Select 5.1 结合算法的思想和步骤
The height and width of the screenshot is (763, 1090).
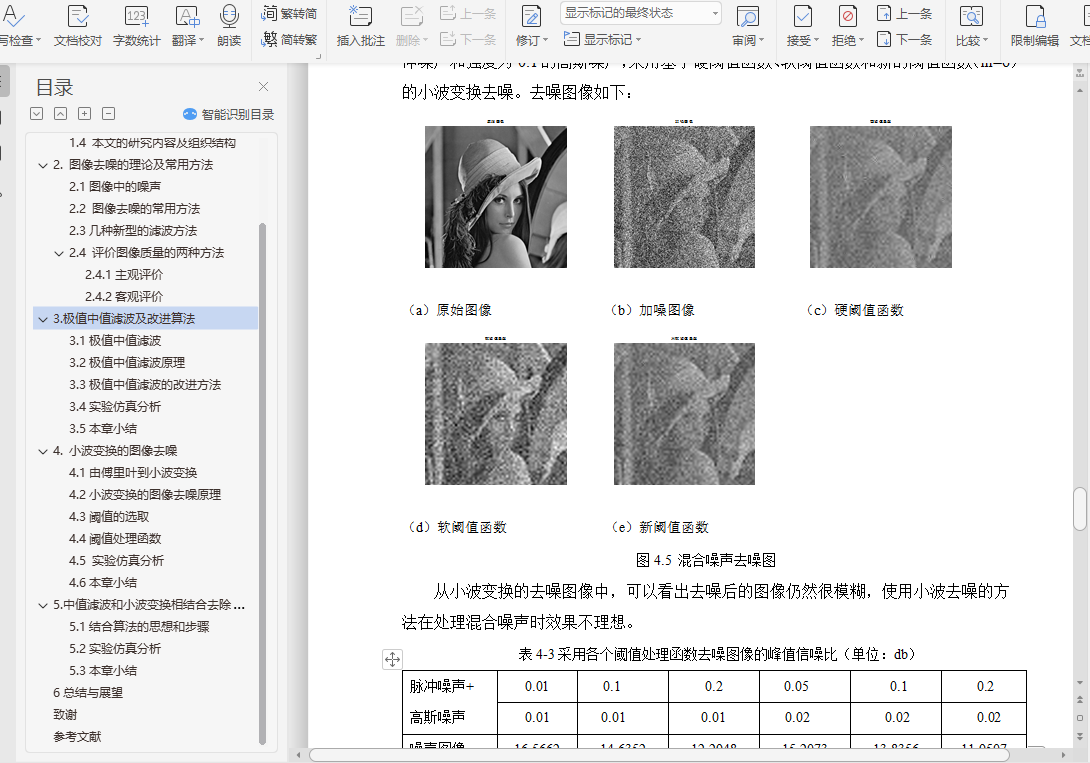pos(139,627)
